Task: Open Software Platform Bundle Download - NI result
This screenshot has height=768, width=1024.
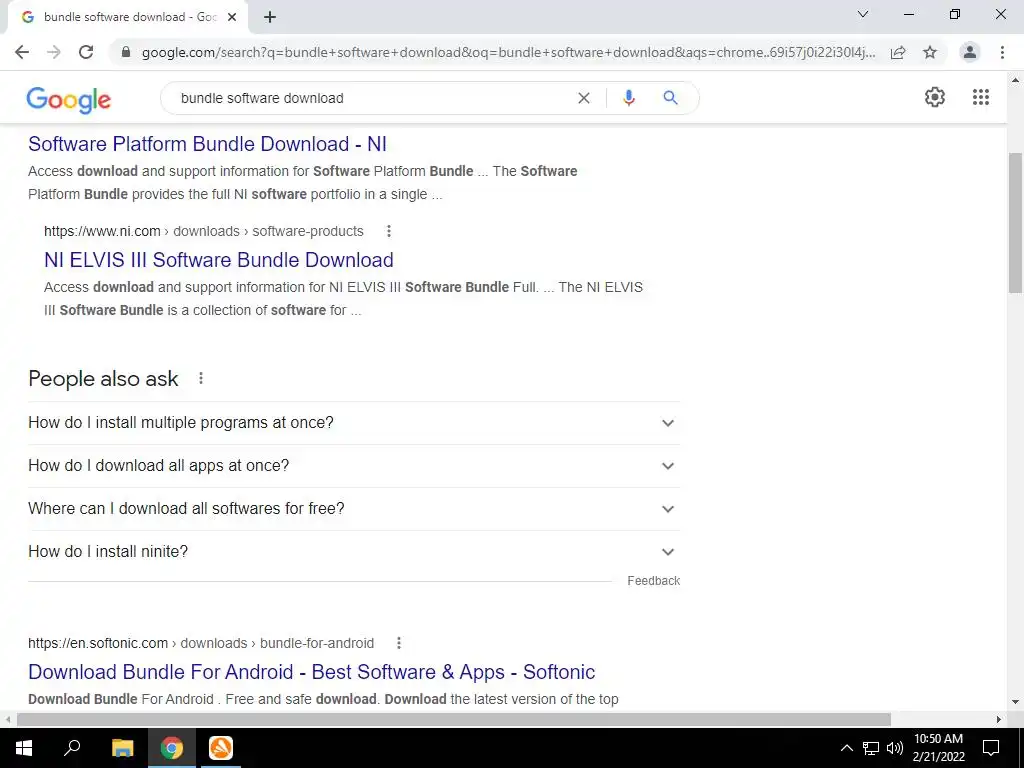Action: tap(208, 144)
